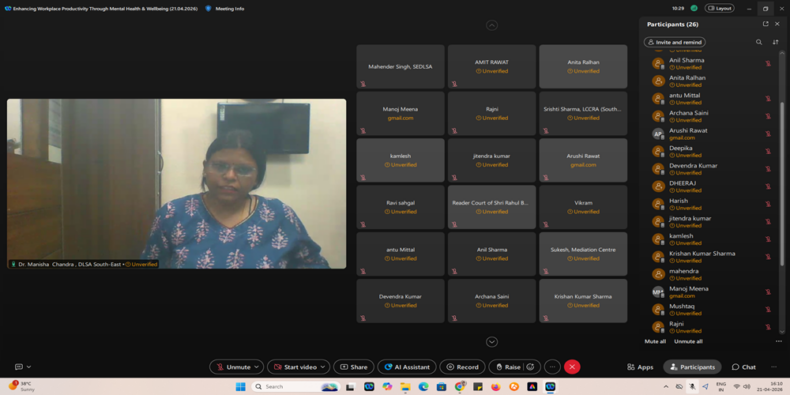
Task: Click the taskbar Search box
Action: tap(296, 386)
